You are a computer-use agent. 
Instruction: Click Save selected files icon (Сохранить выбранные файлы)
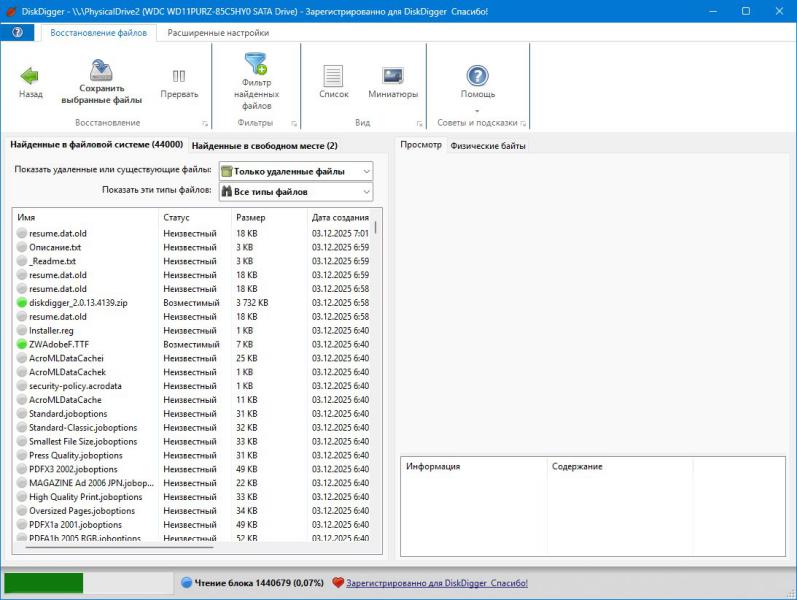tap(100, 72)
